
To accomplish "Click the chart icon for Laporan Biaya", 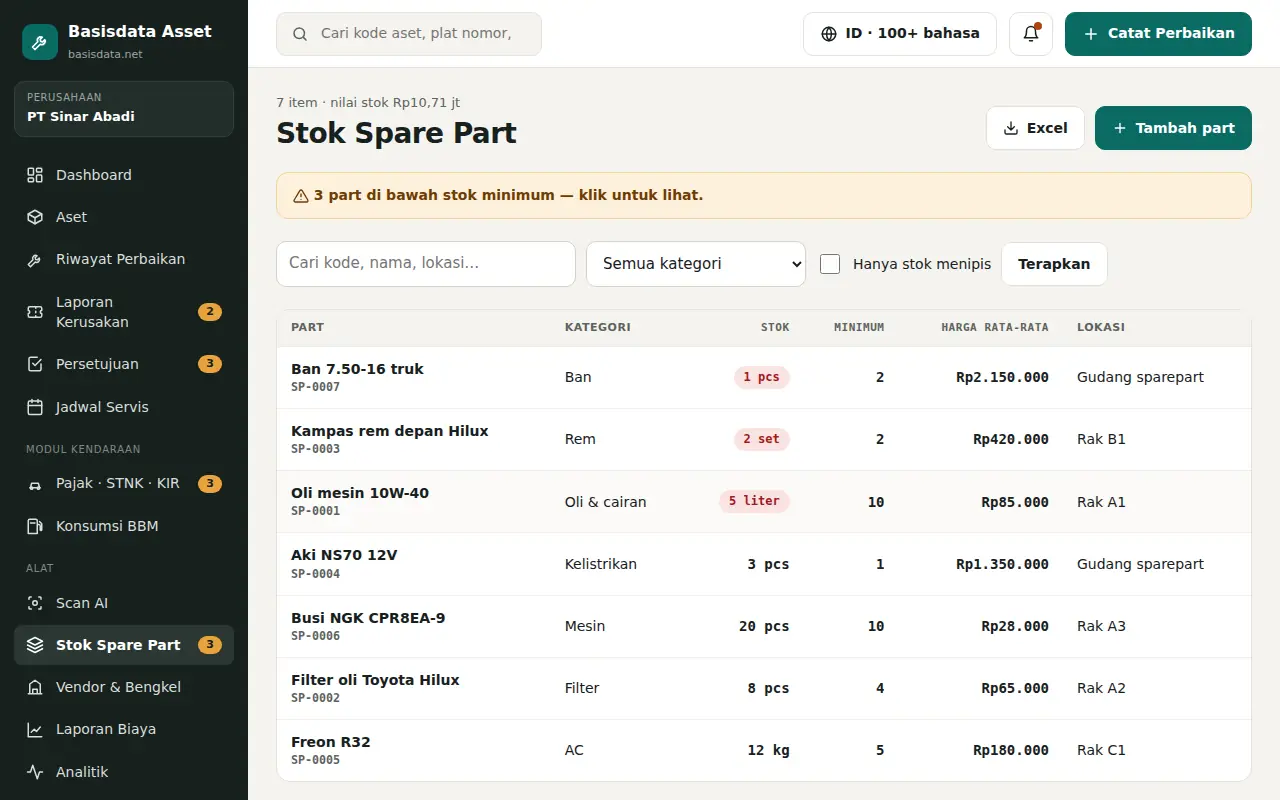I will tap(35, 729).
